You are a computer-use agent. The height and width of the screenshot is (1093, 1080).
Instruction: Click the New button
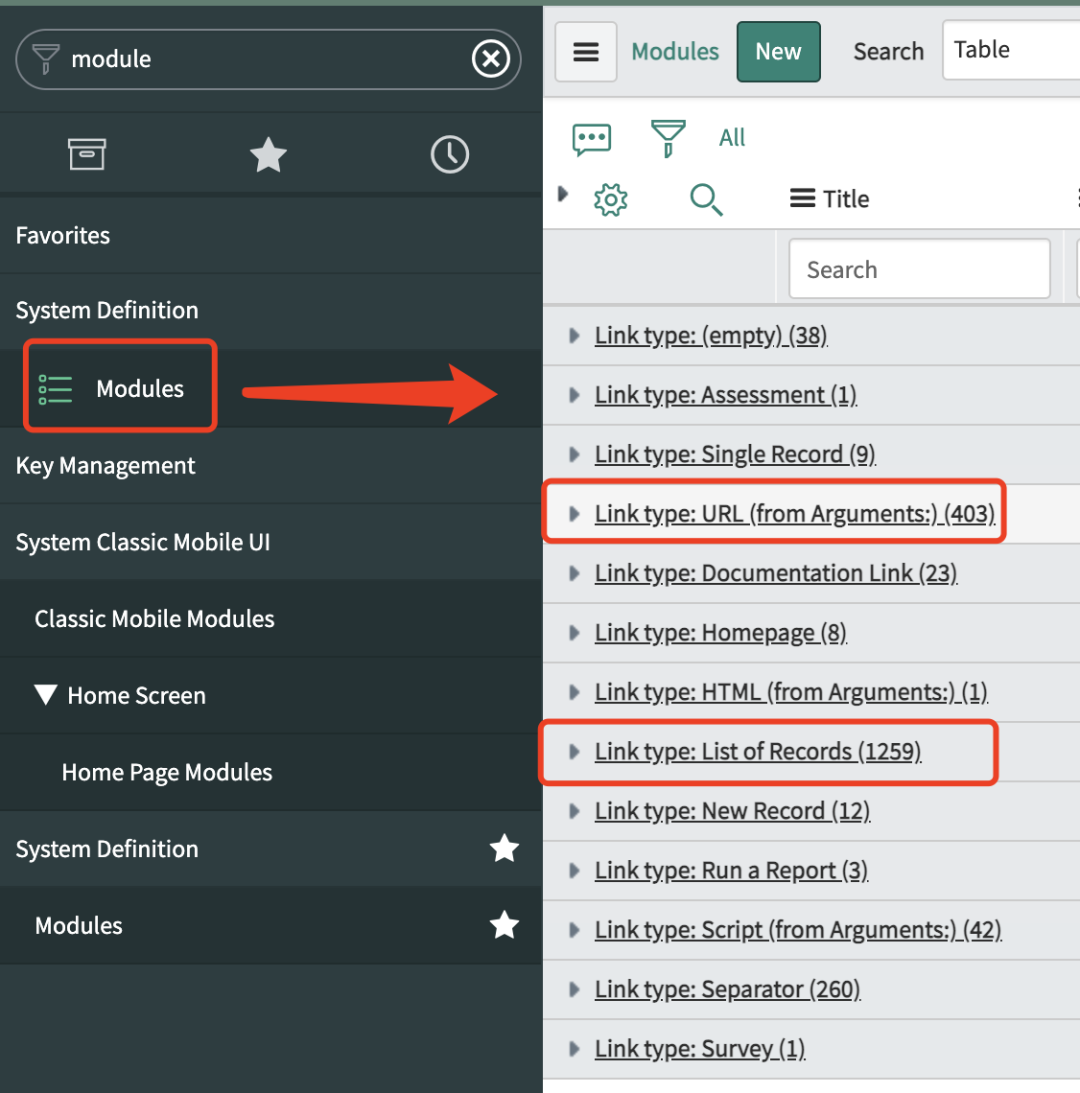778,52
